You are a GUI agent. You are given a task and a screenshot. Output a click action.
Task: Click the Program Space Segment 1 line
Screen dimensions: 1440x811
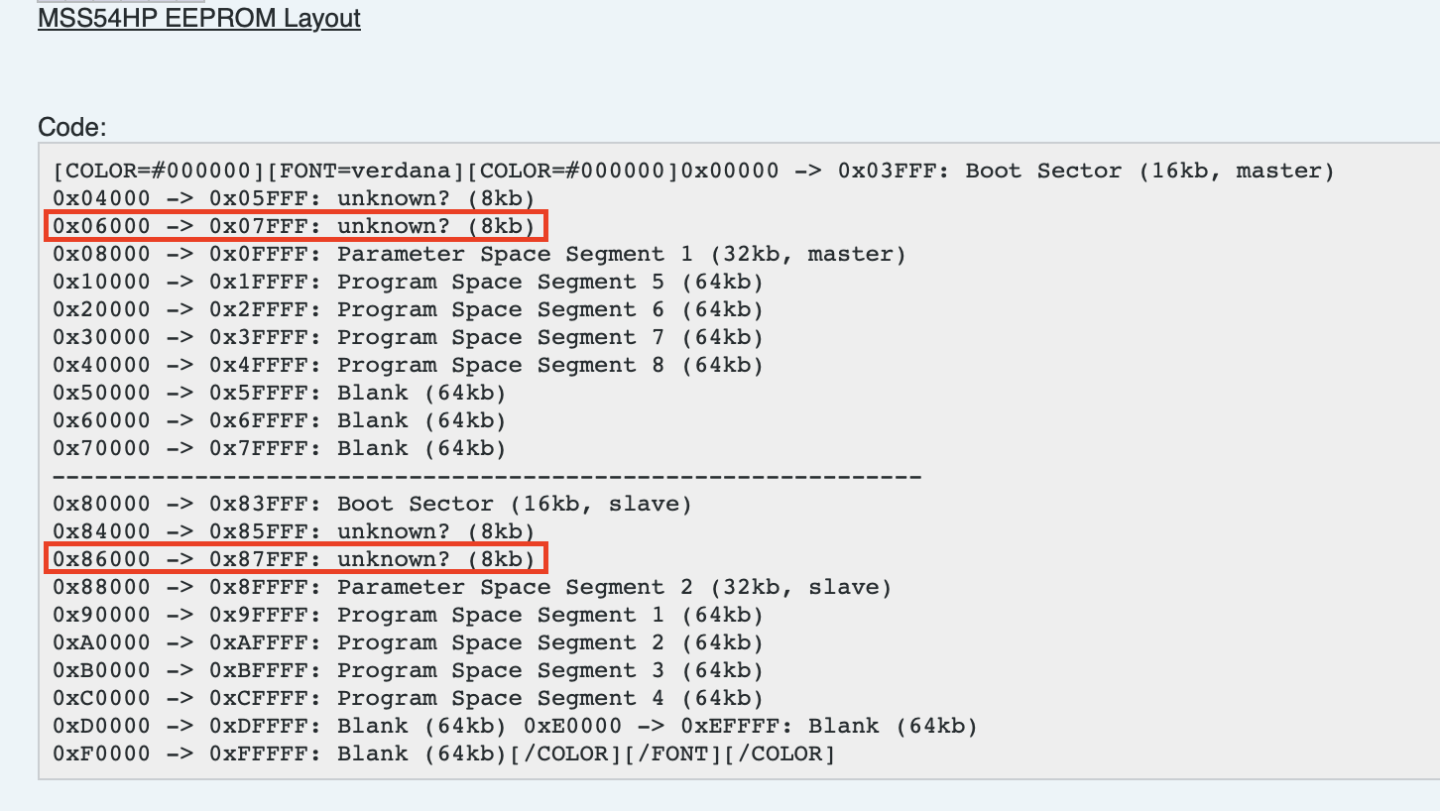tap(408, 615)
